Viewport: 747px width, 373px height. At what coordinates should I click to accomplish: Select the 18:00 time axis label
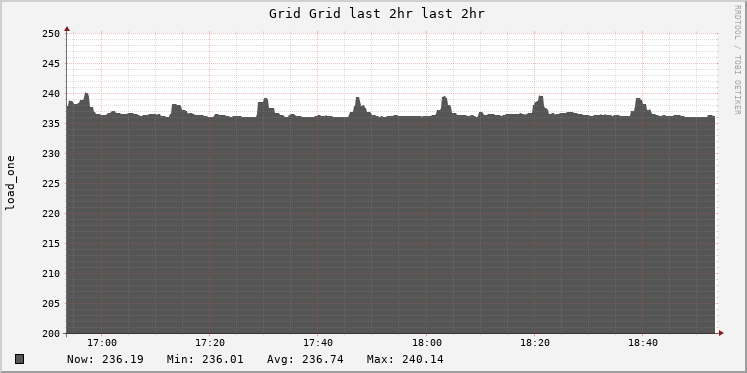pyautogui.click(x=426, y=343)
